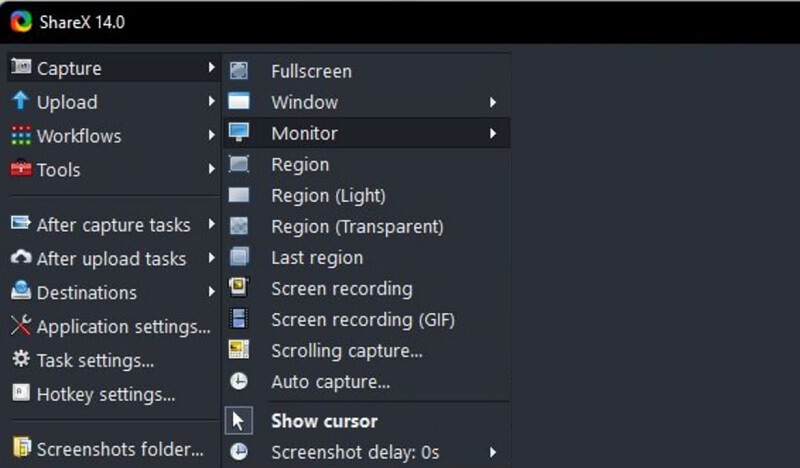
Task: Open Screenshot delay: 0s options
Action: tap(366, 452)
